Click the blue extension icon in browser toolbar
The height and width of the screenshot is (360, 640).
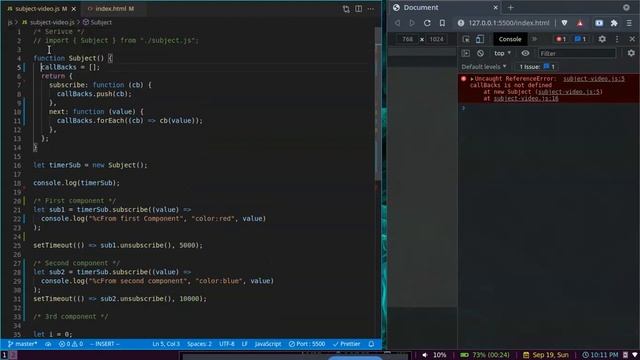pyautogui.click(x=599, y=23)
